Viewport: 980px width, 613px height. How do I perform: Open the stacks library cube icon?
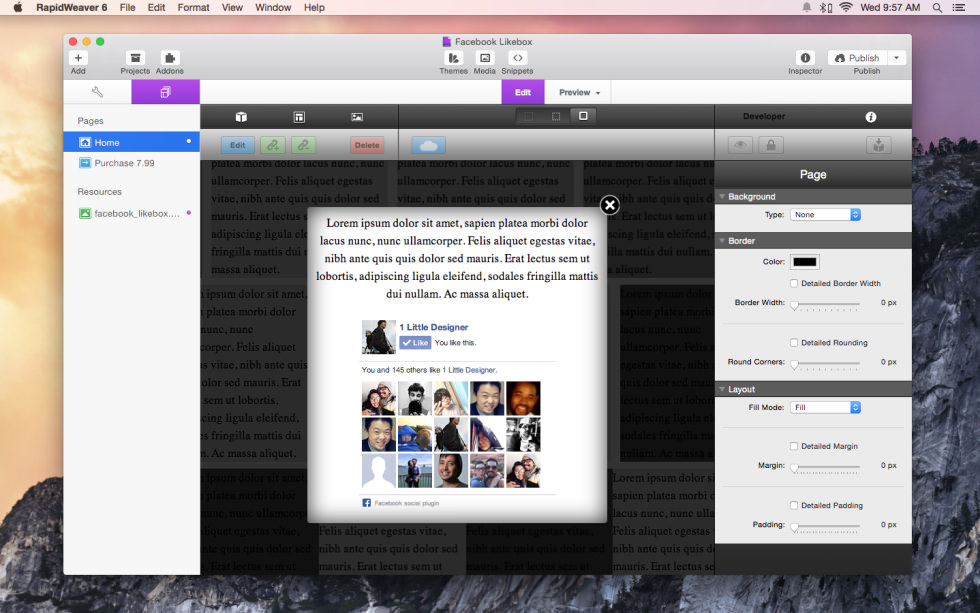241,117
